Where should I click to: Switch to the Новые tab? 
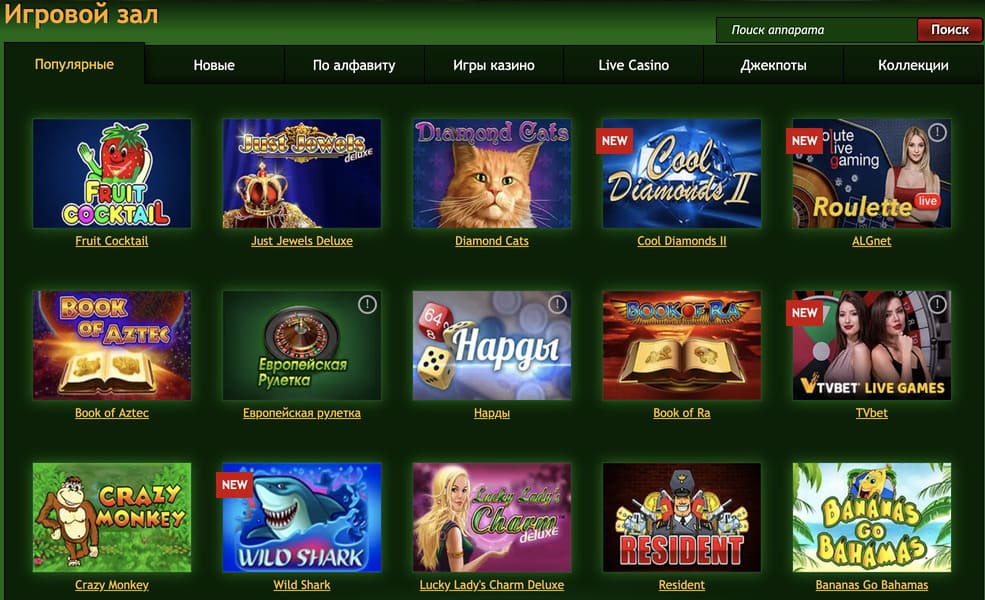coord(214,65)
